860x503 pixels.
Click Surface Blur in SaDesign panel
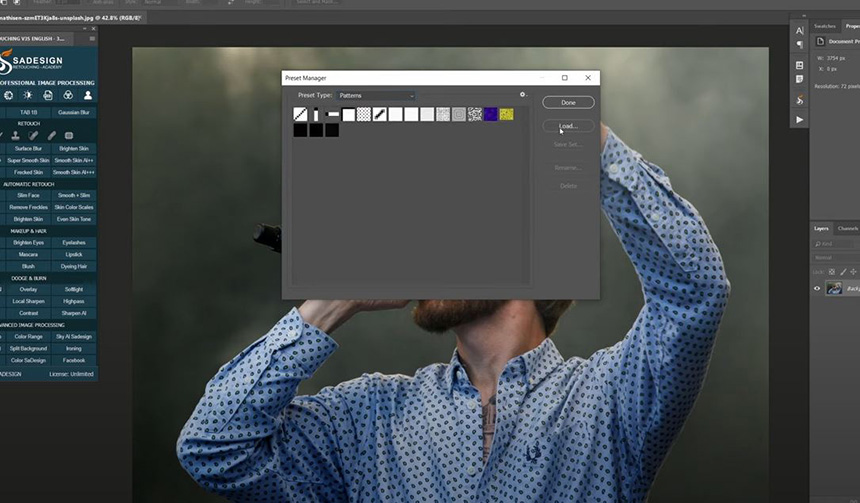(x=29, y=149)
